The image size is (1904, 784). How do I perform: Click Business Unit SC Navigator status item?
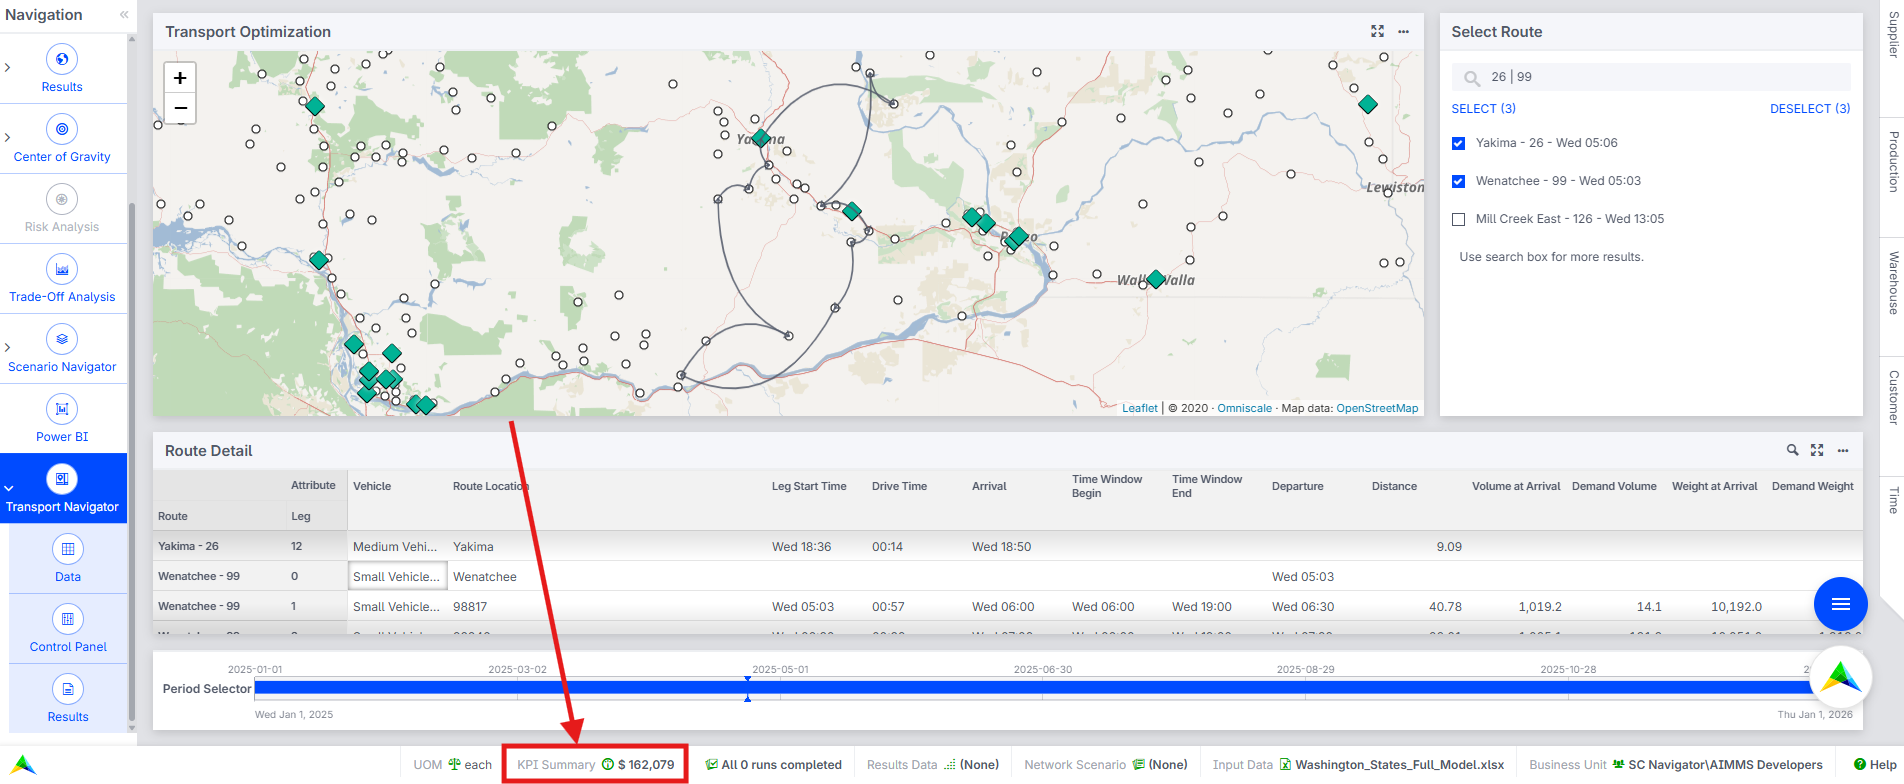coord(1676,764)
